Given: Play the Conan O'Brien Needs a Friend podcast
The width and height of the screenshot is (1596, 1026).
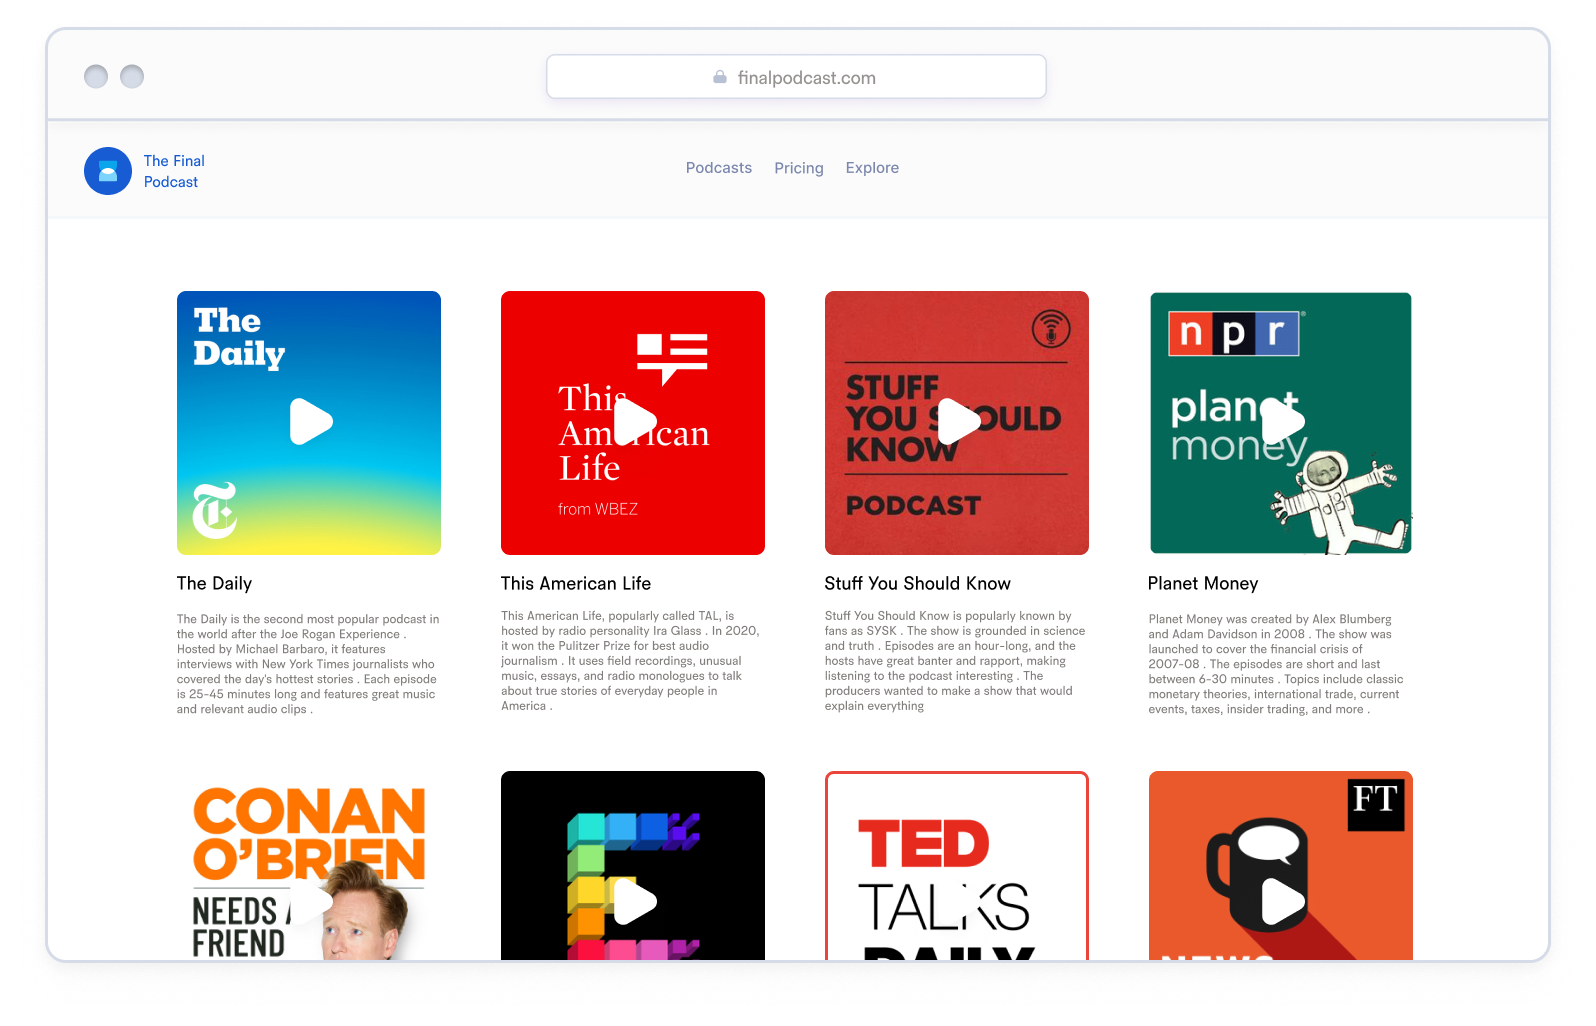Looking at the screenshot, I should (x=310, y=902).
